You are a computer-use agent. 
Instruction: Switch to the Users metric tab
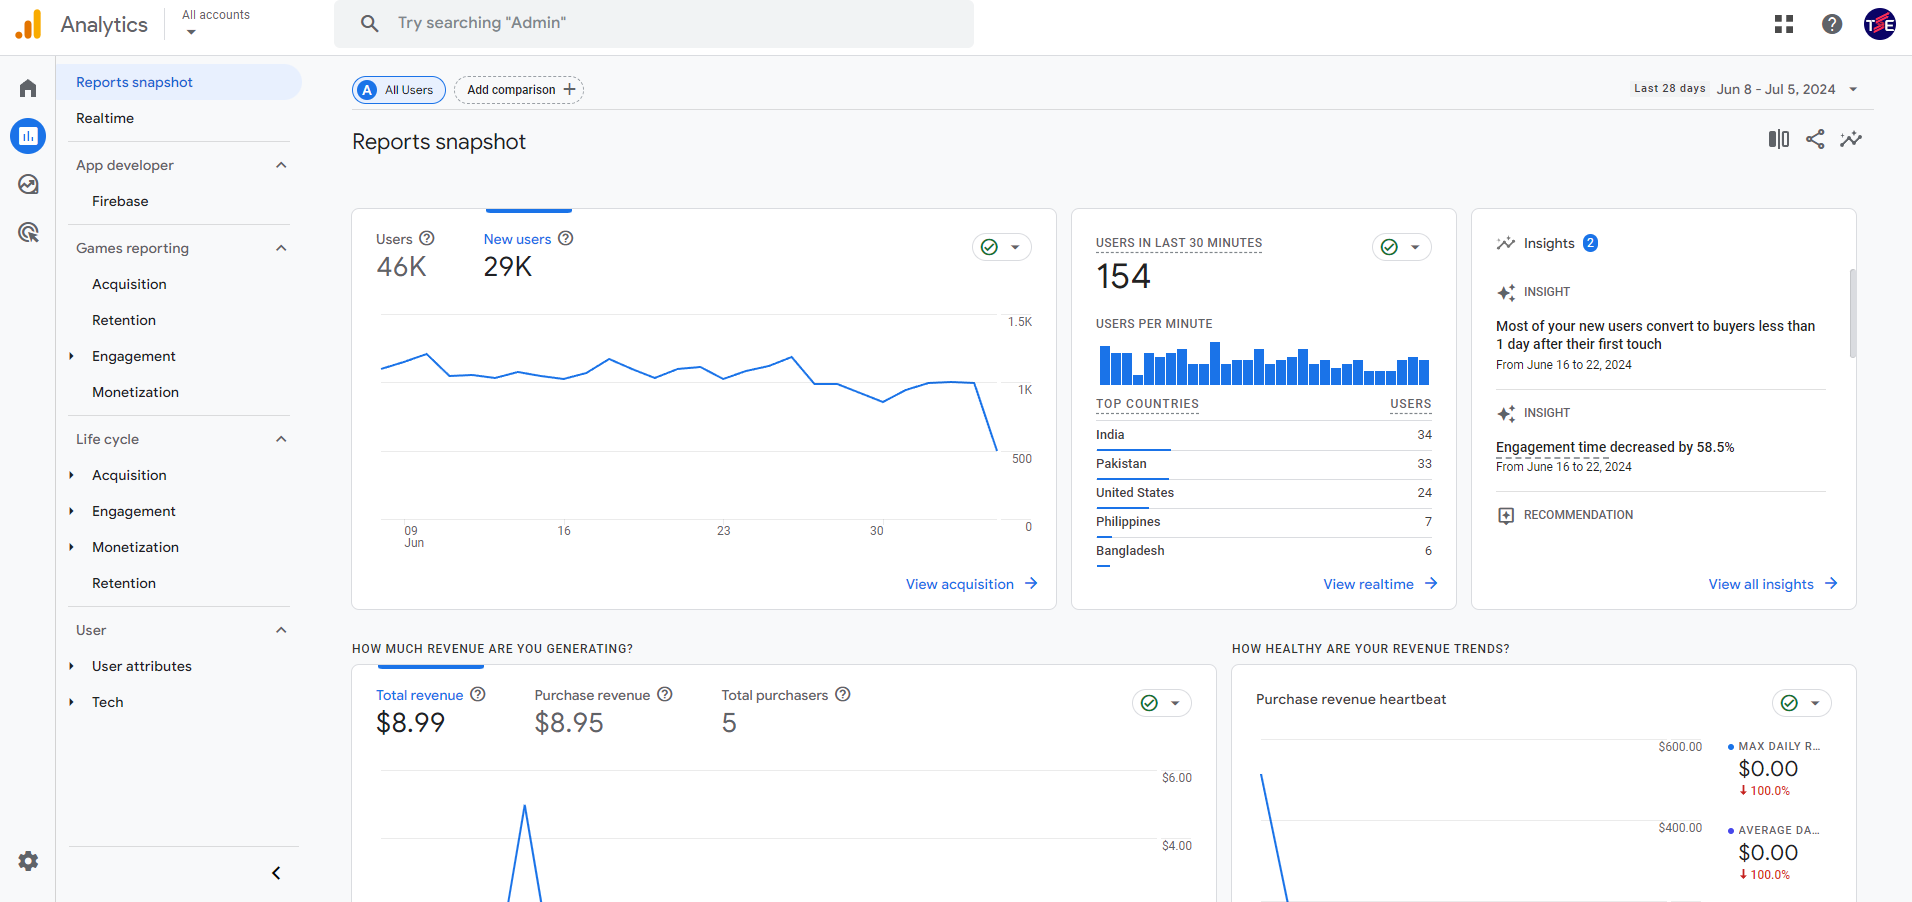[x=405, y=254]
